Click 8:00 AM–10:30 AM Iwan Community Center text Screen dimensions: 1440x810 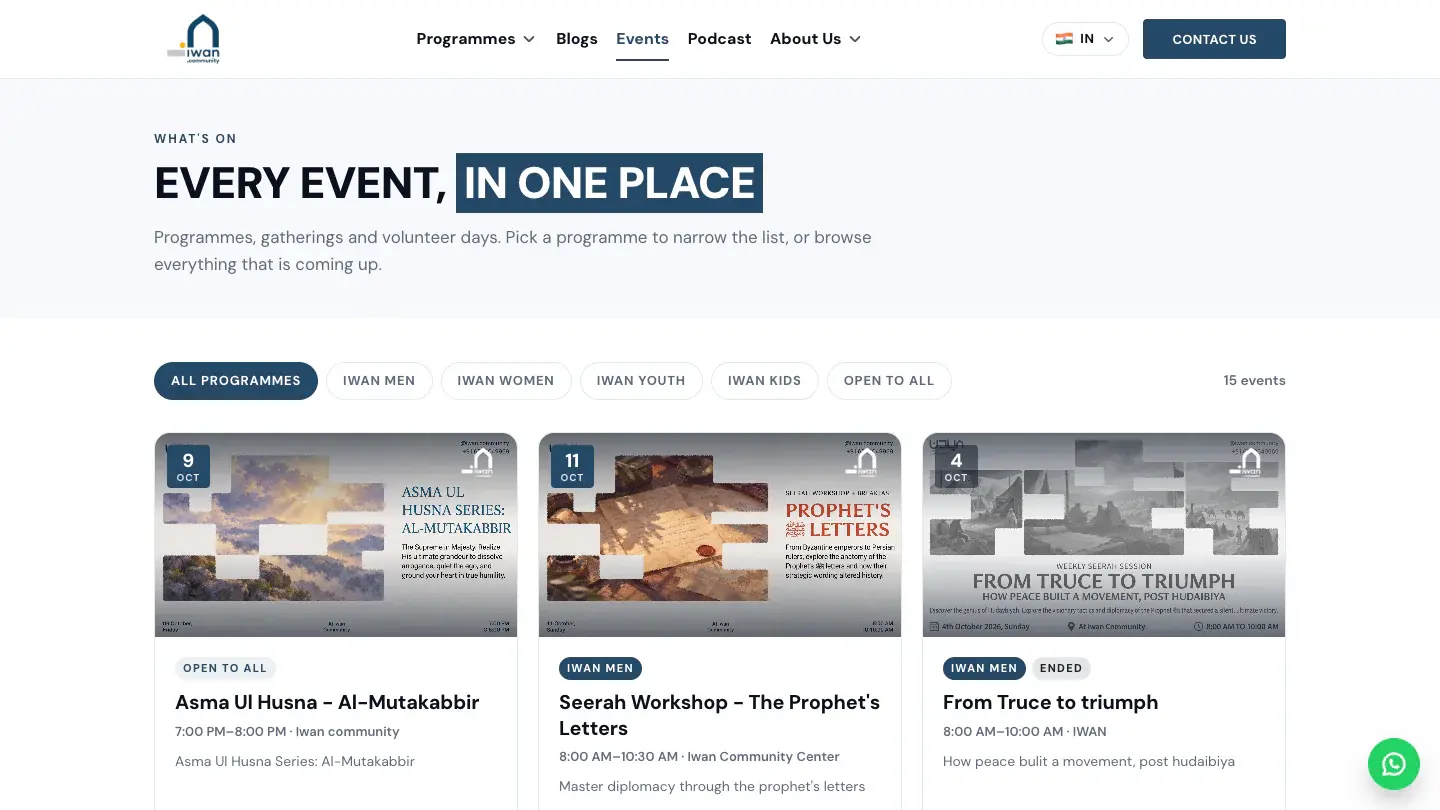click(x=699, y=757)
